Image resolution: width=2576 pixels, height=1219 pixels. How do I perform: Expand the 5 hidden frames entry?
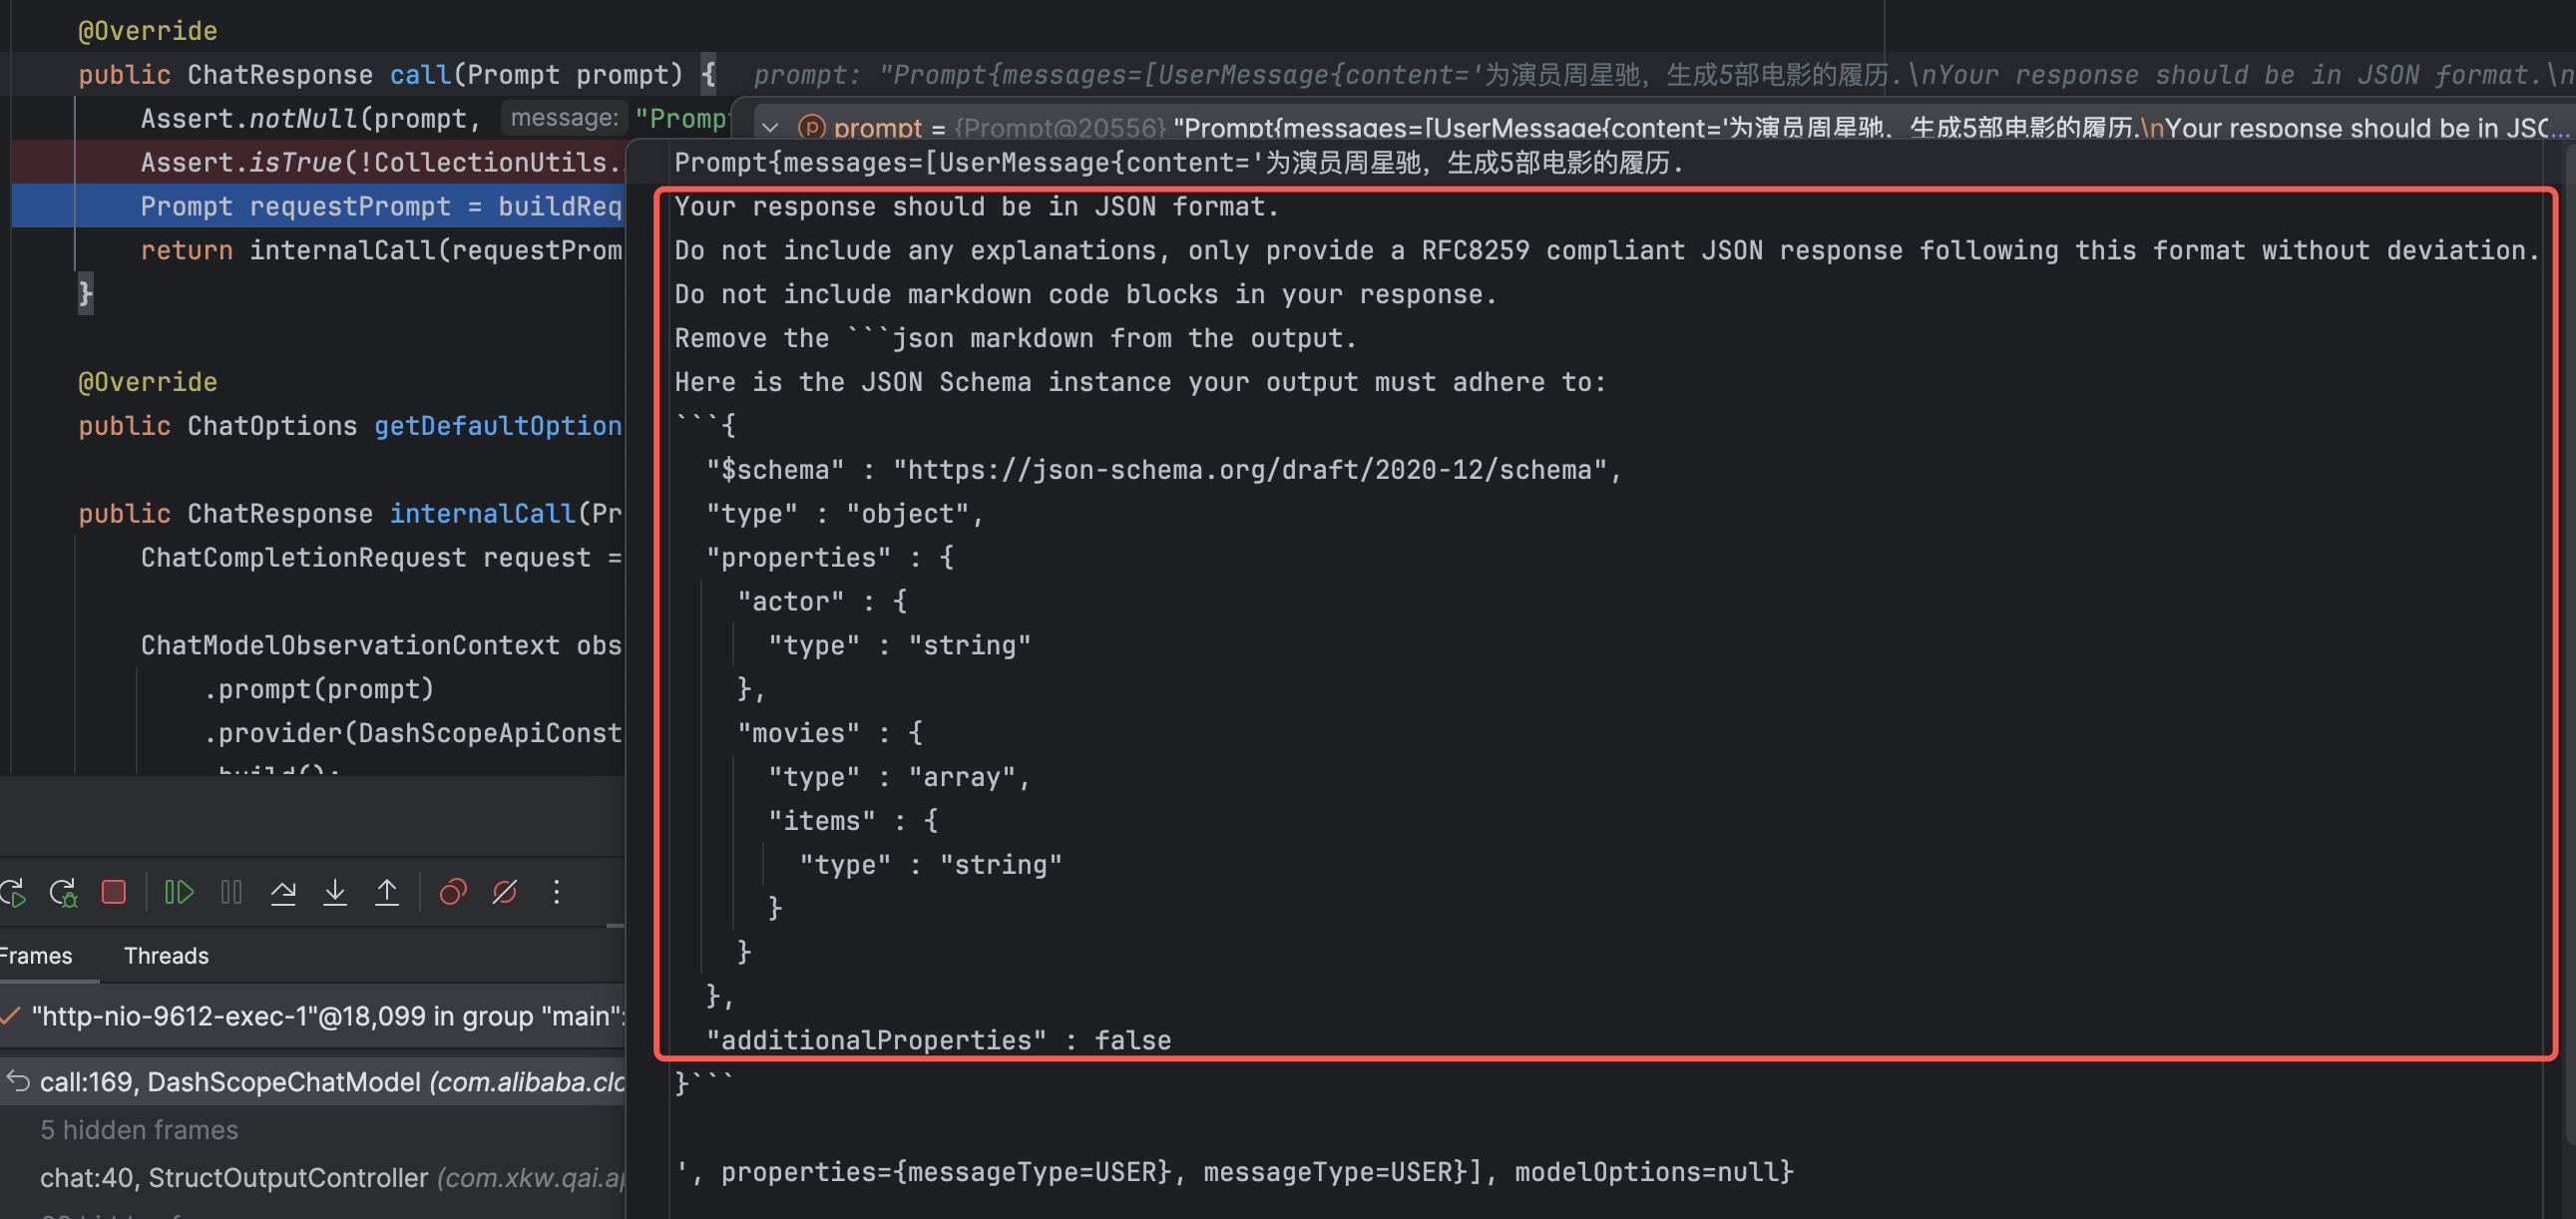coord(139,1130)
